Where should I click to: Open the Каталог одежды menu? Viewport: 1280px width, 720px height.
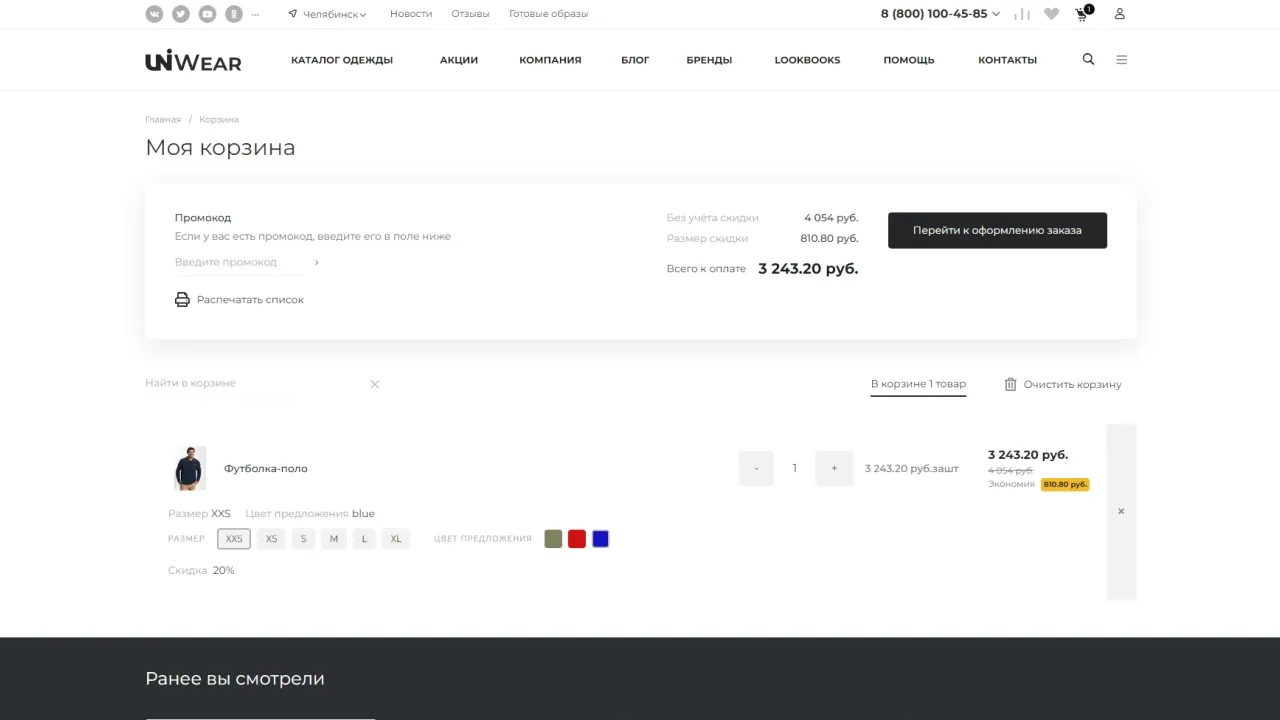coord(342,60)
